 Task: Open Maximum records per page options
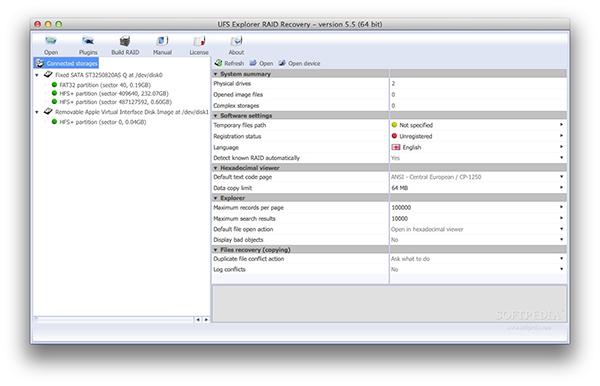[561, 207]
